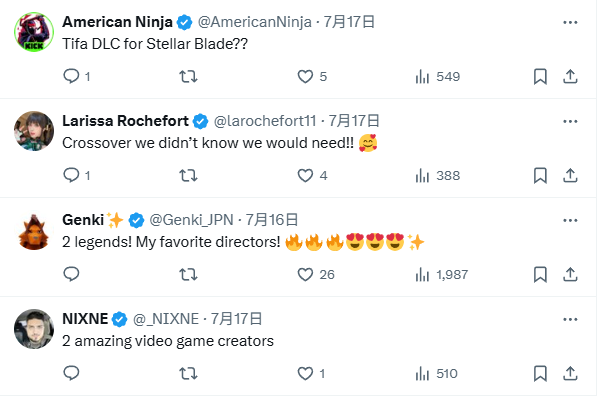Open Genki's avatar thumbnail
Image resolution: width=597 pixels, height=396 pixels.
click(x=34, y=230)
